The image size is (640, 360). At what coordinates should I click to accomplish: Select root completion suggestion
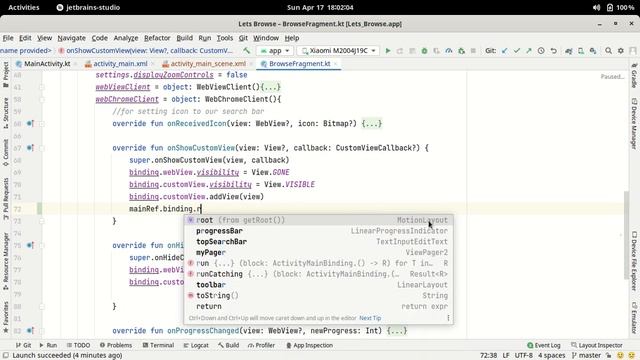click(x=318, y=220)
